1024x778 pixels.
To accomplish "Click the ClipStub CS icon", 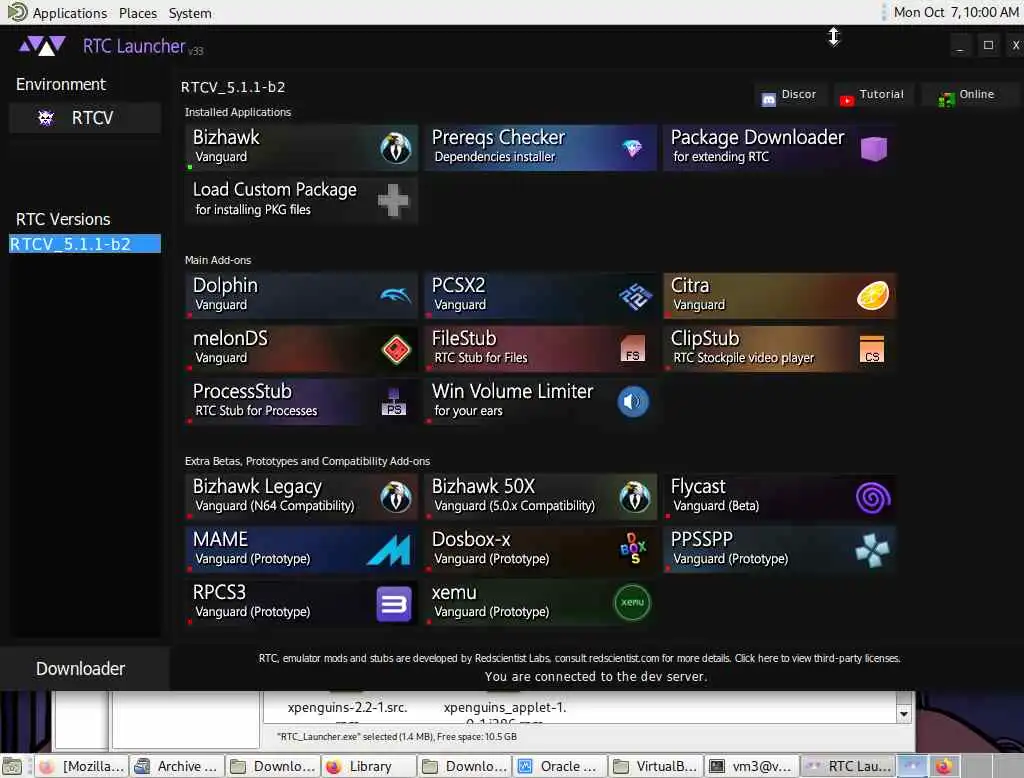I will click(x=872, y=349).
